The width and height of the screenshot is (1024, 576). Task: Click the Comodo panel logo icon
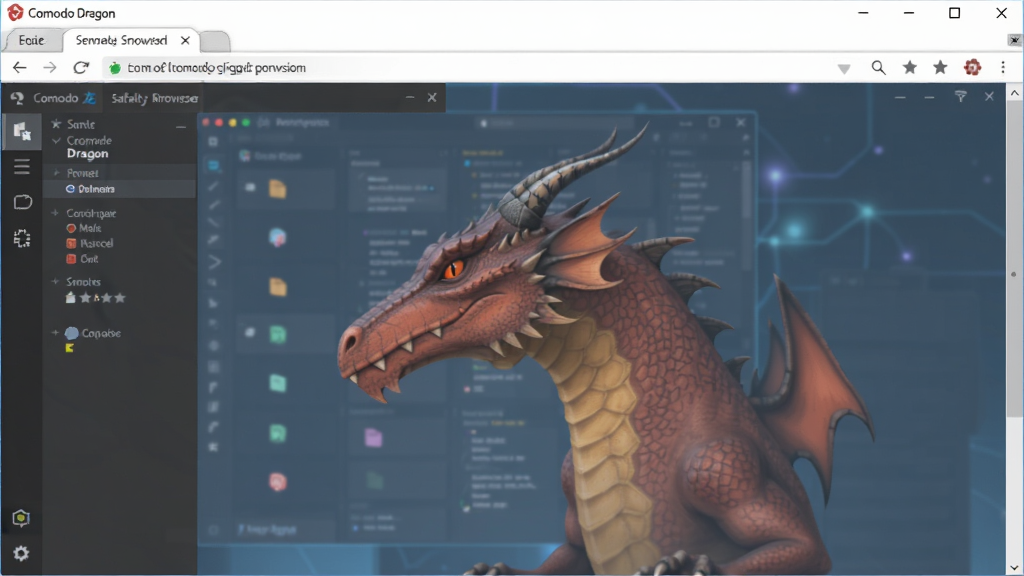tap(17, 98)
